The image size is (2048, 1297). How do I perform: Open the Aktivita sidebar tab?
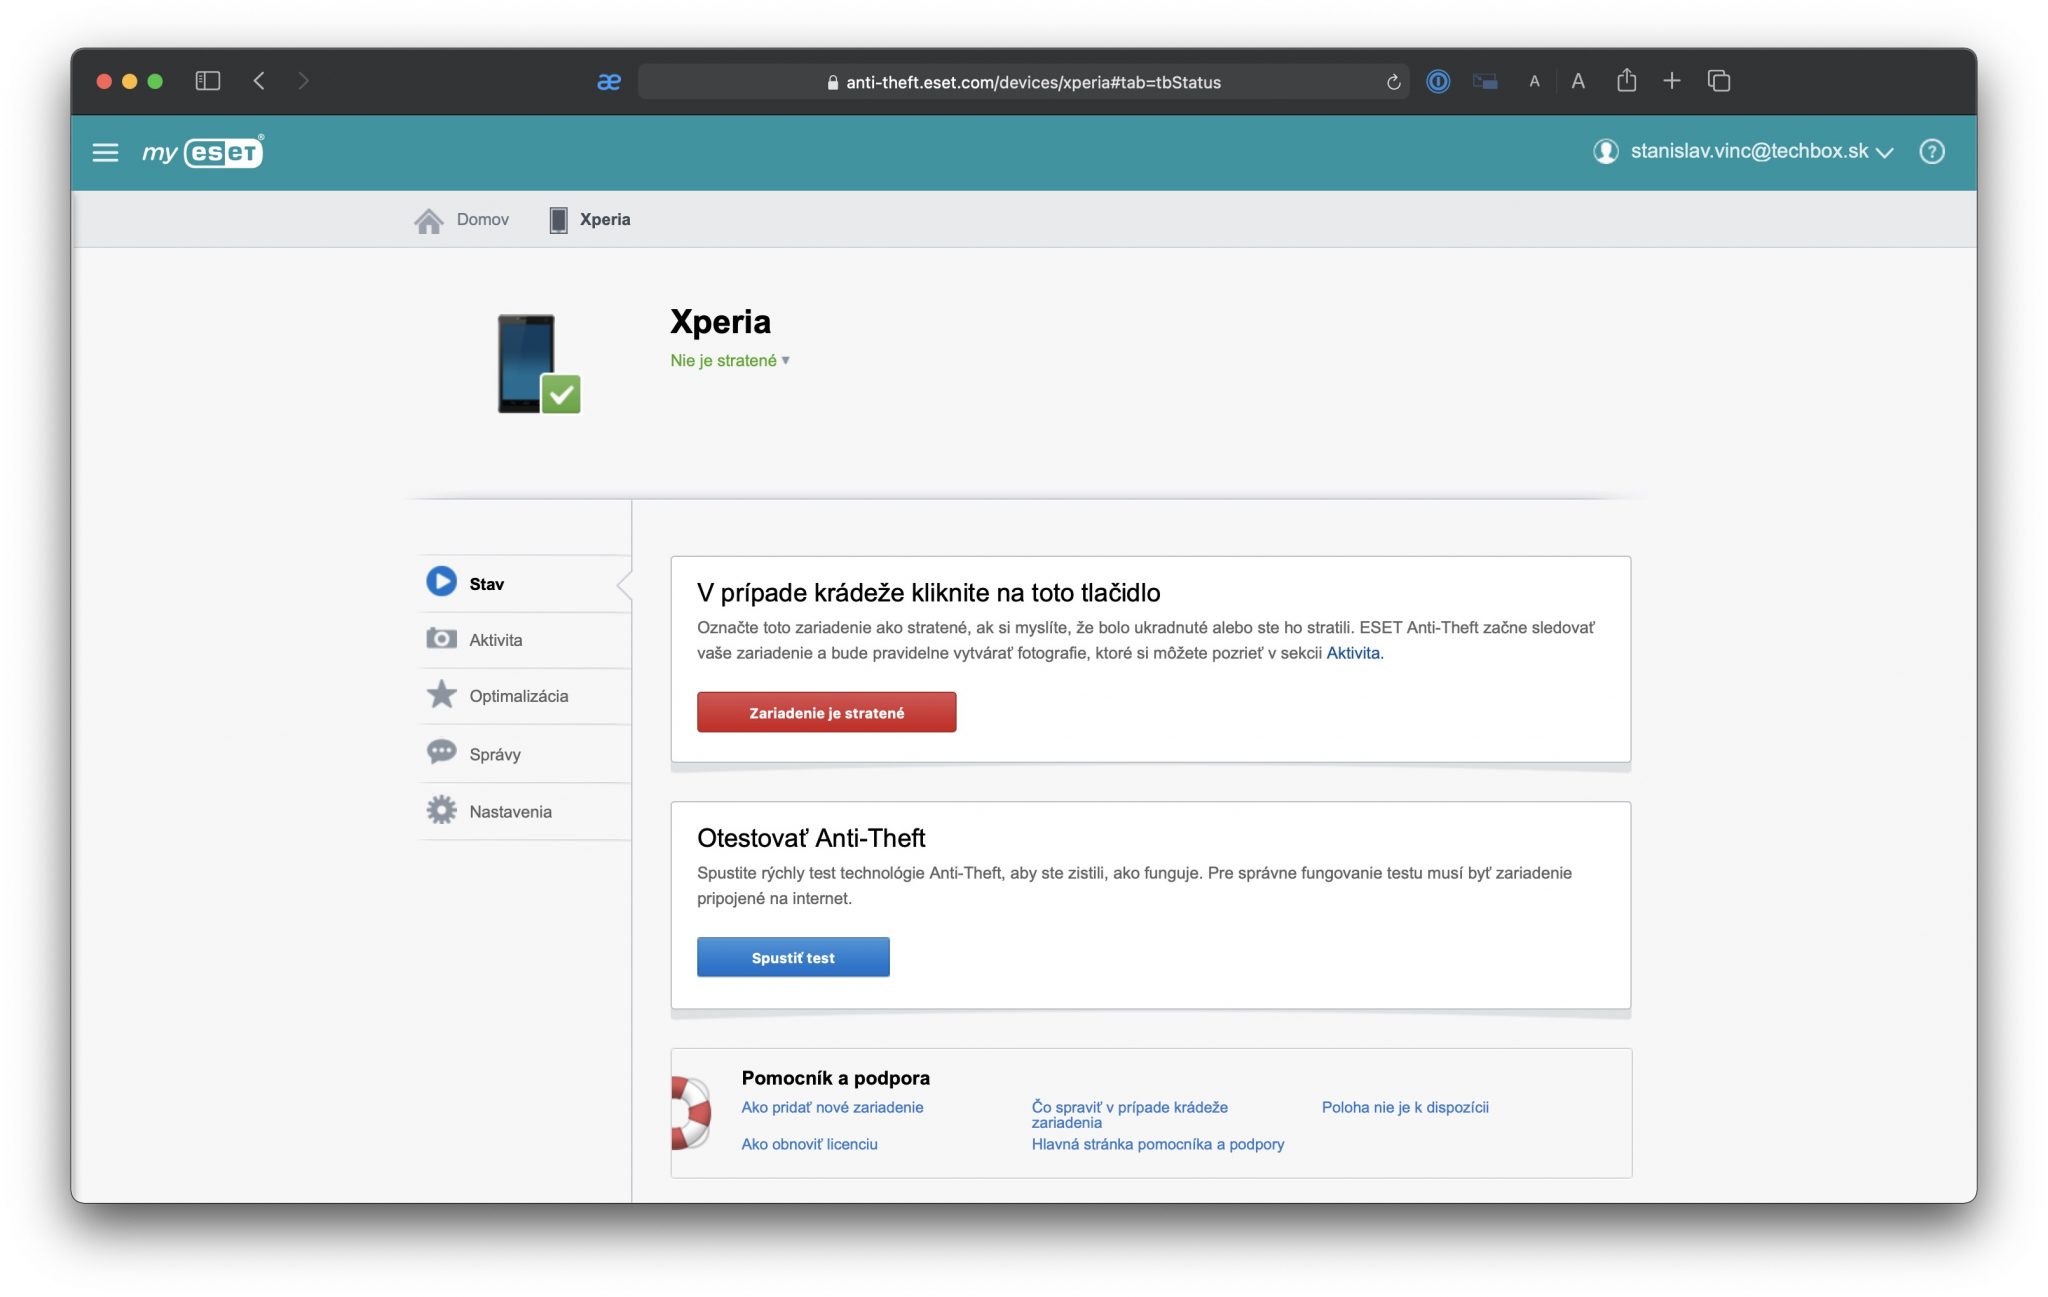click(x=525, y=640)
